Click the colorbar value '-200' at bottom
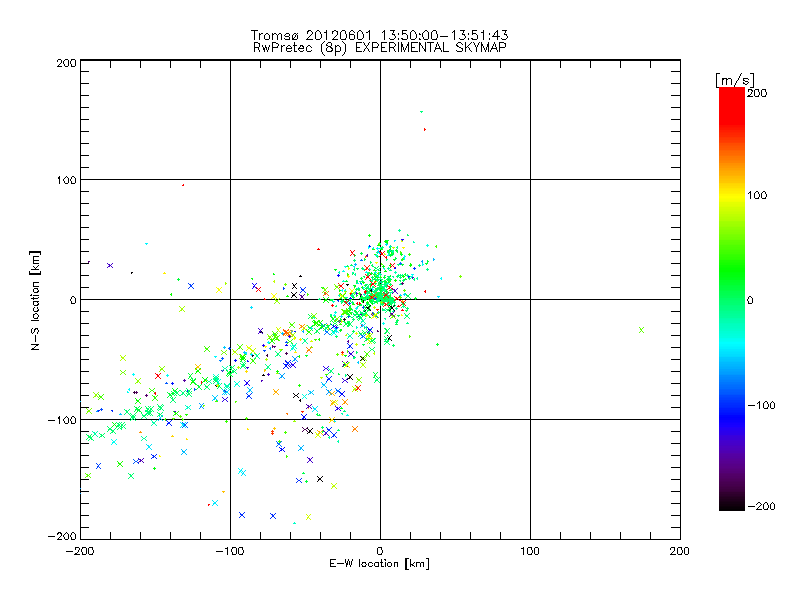This screenshot has width=800, height=600. pos(761,506)
